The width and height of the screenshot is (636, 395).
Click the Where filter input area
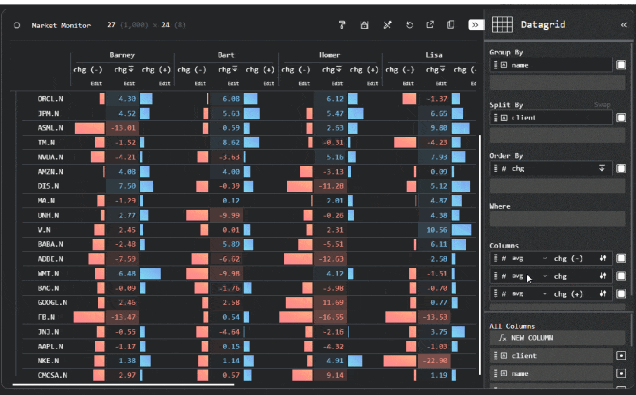click(557, 219)
